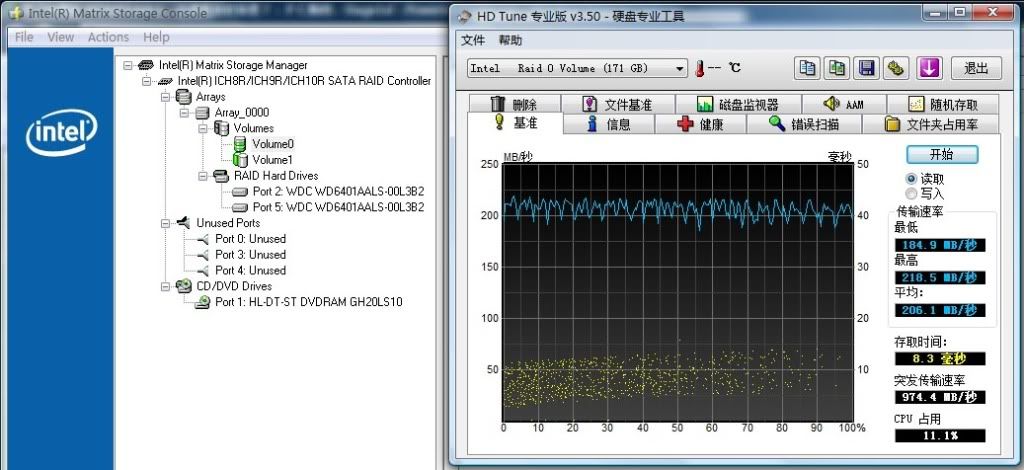
Task: Click the Intel logo in the side panel
Action: (x=61, y=133)
